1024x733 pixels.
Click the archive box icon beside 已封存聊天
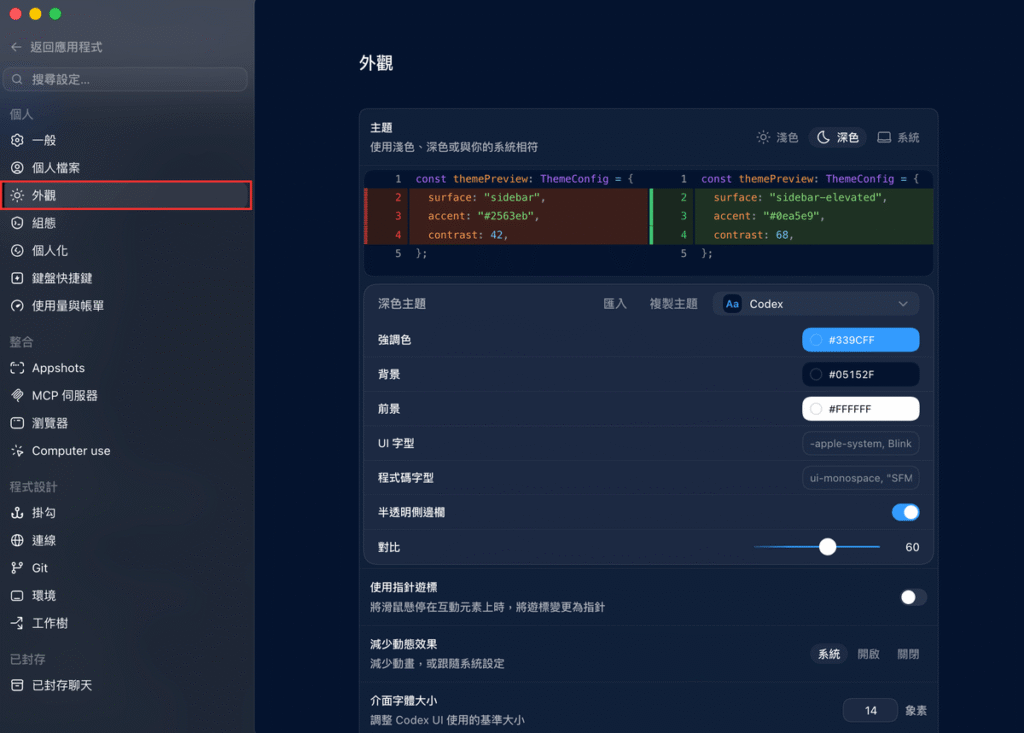[x=18, y=685]
